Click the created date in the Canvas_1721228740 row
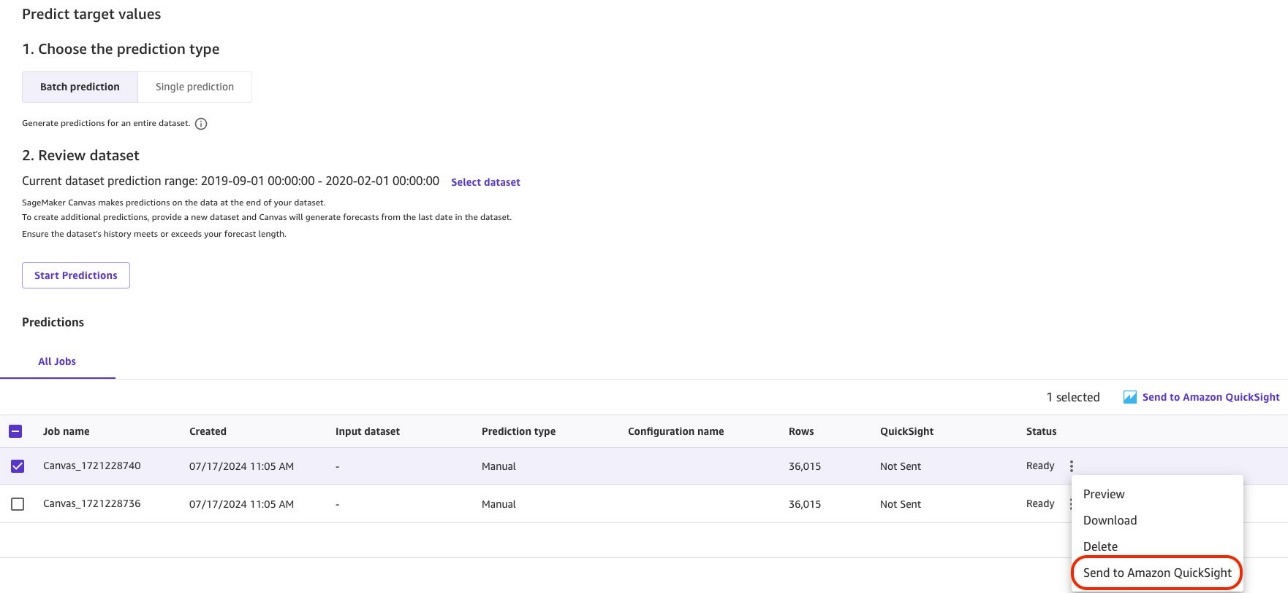 coord(241,466)
